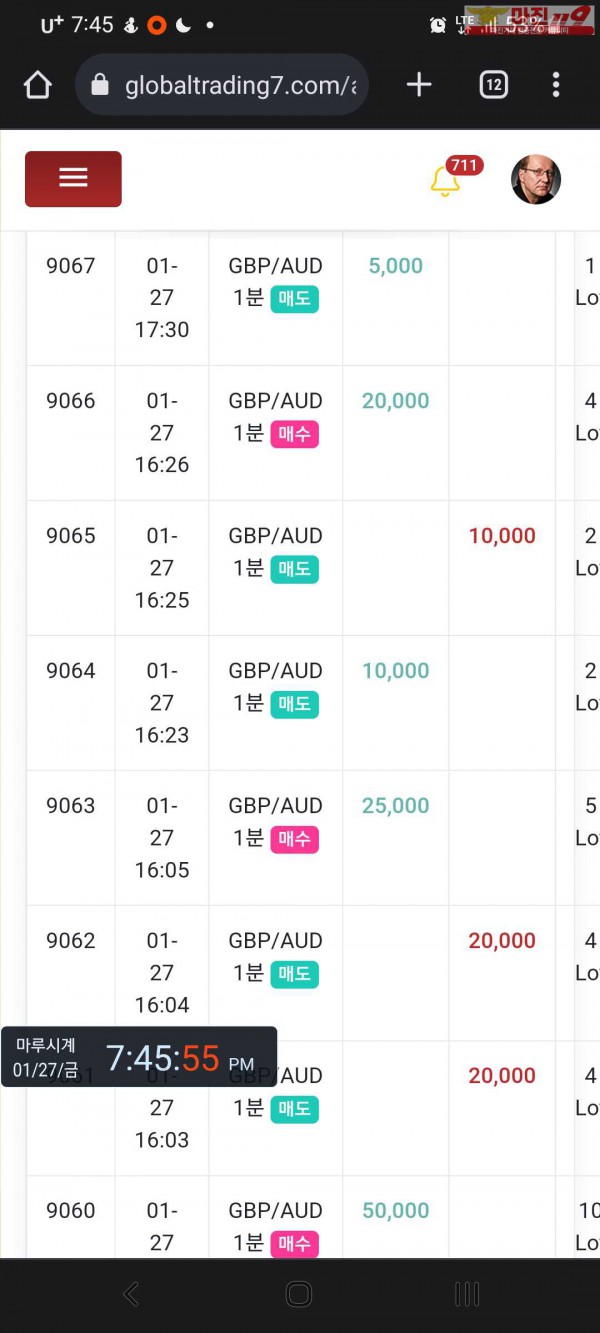Show the 12 open tabs
The width and height of the screenshot is (600, 1333).
[x=493, y=86]
